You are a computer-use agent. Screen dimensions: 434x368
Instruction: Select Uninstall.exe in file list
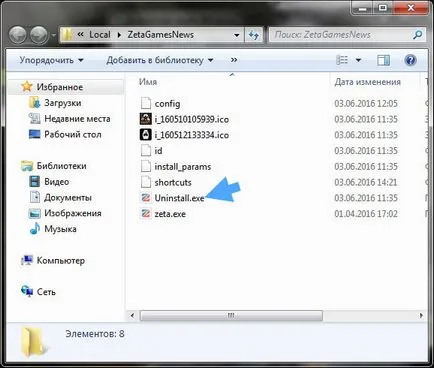[x=179, y=198]
